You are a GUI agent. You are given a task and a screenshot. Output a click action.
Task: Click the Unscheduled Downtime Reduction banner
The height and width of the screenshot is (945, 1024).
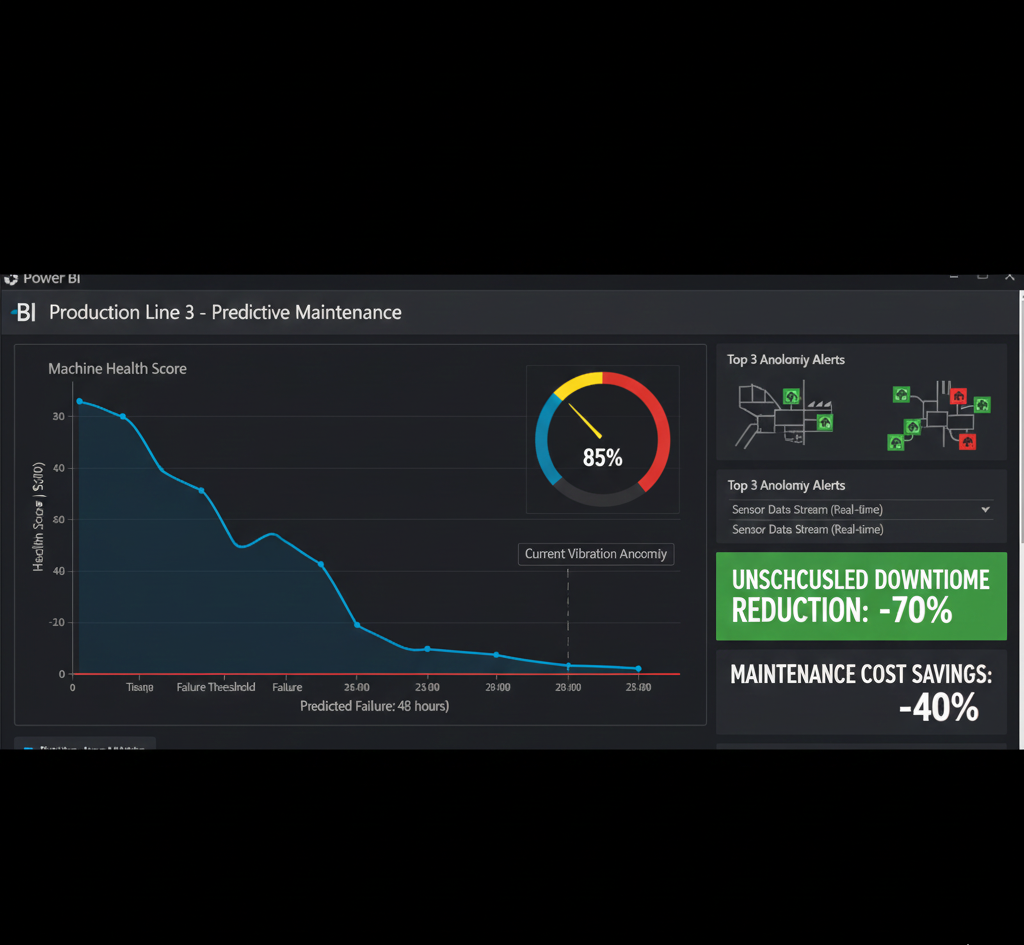pyautogui.click(x=860, y=596)
